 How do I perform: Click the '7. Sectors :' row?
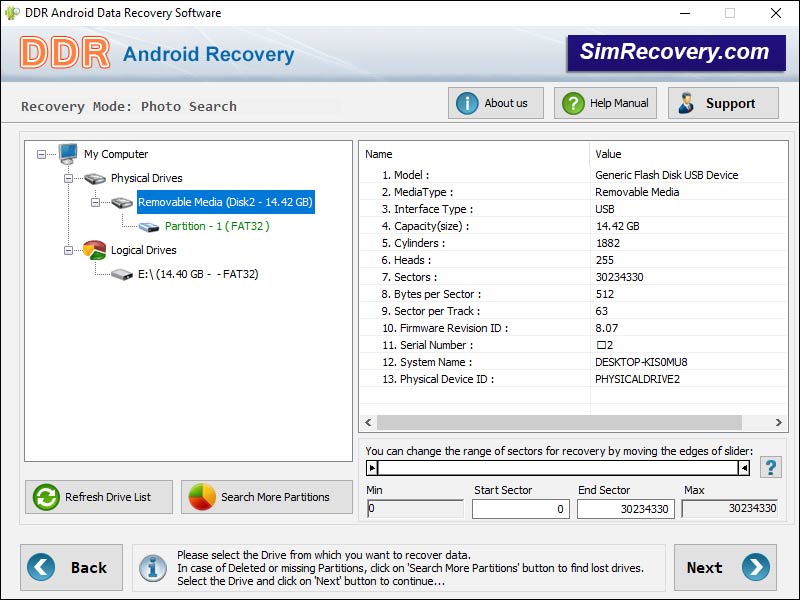[x=573, y=277]
